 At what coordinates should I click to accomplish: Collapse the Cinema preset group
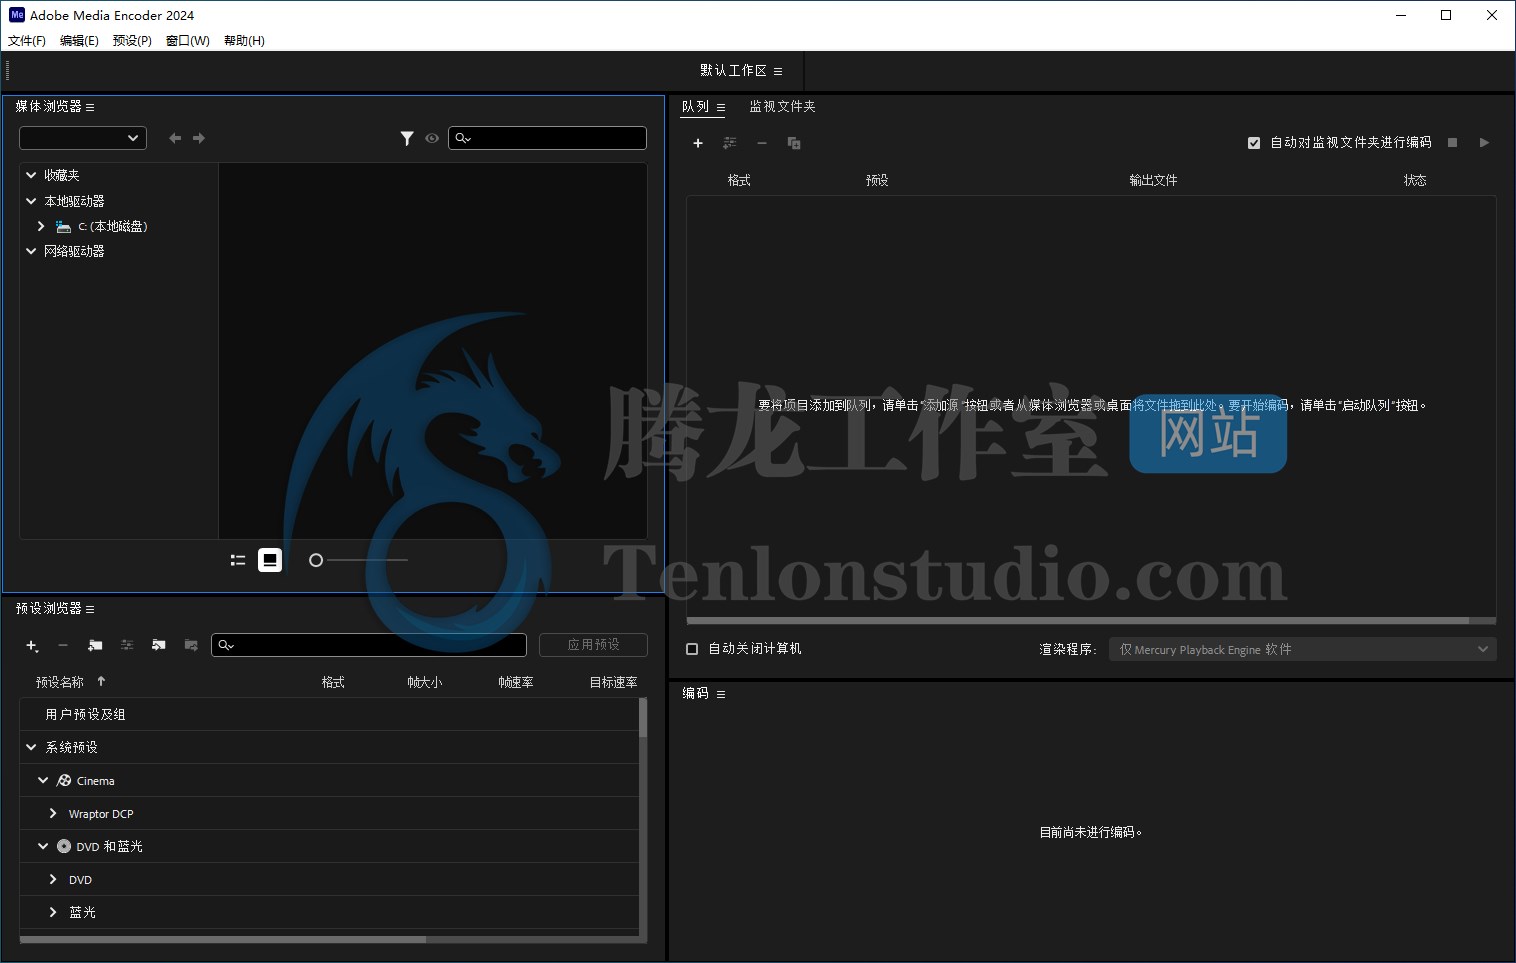43,780
